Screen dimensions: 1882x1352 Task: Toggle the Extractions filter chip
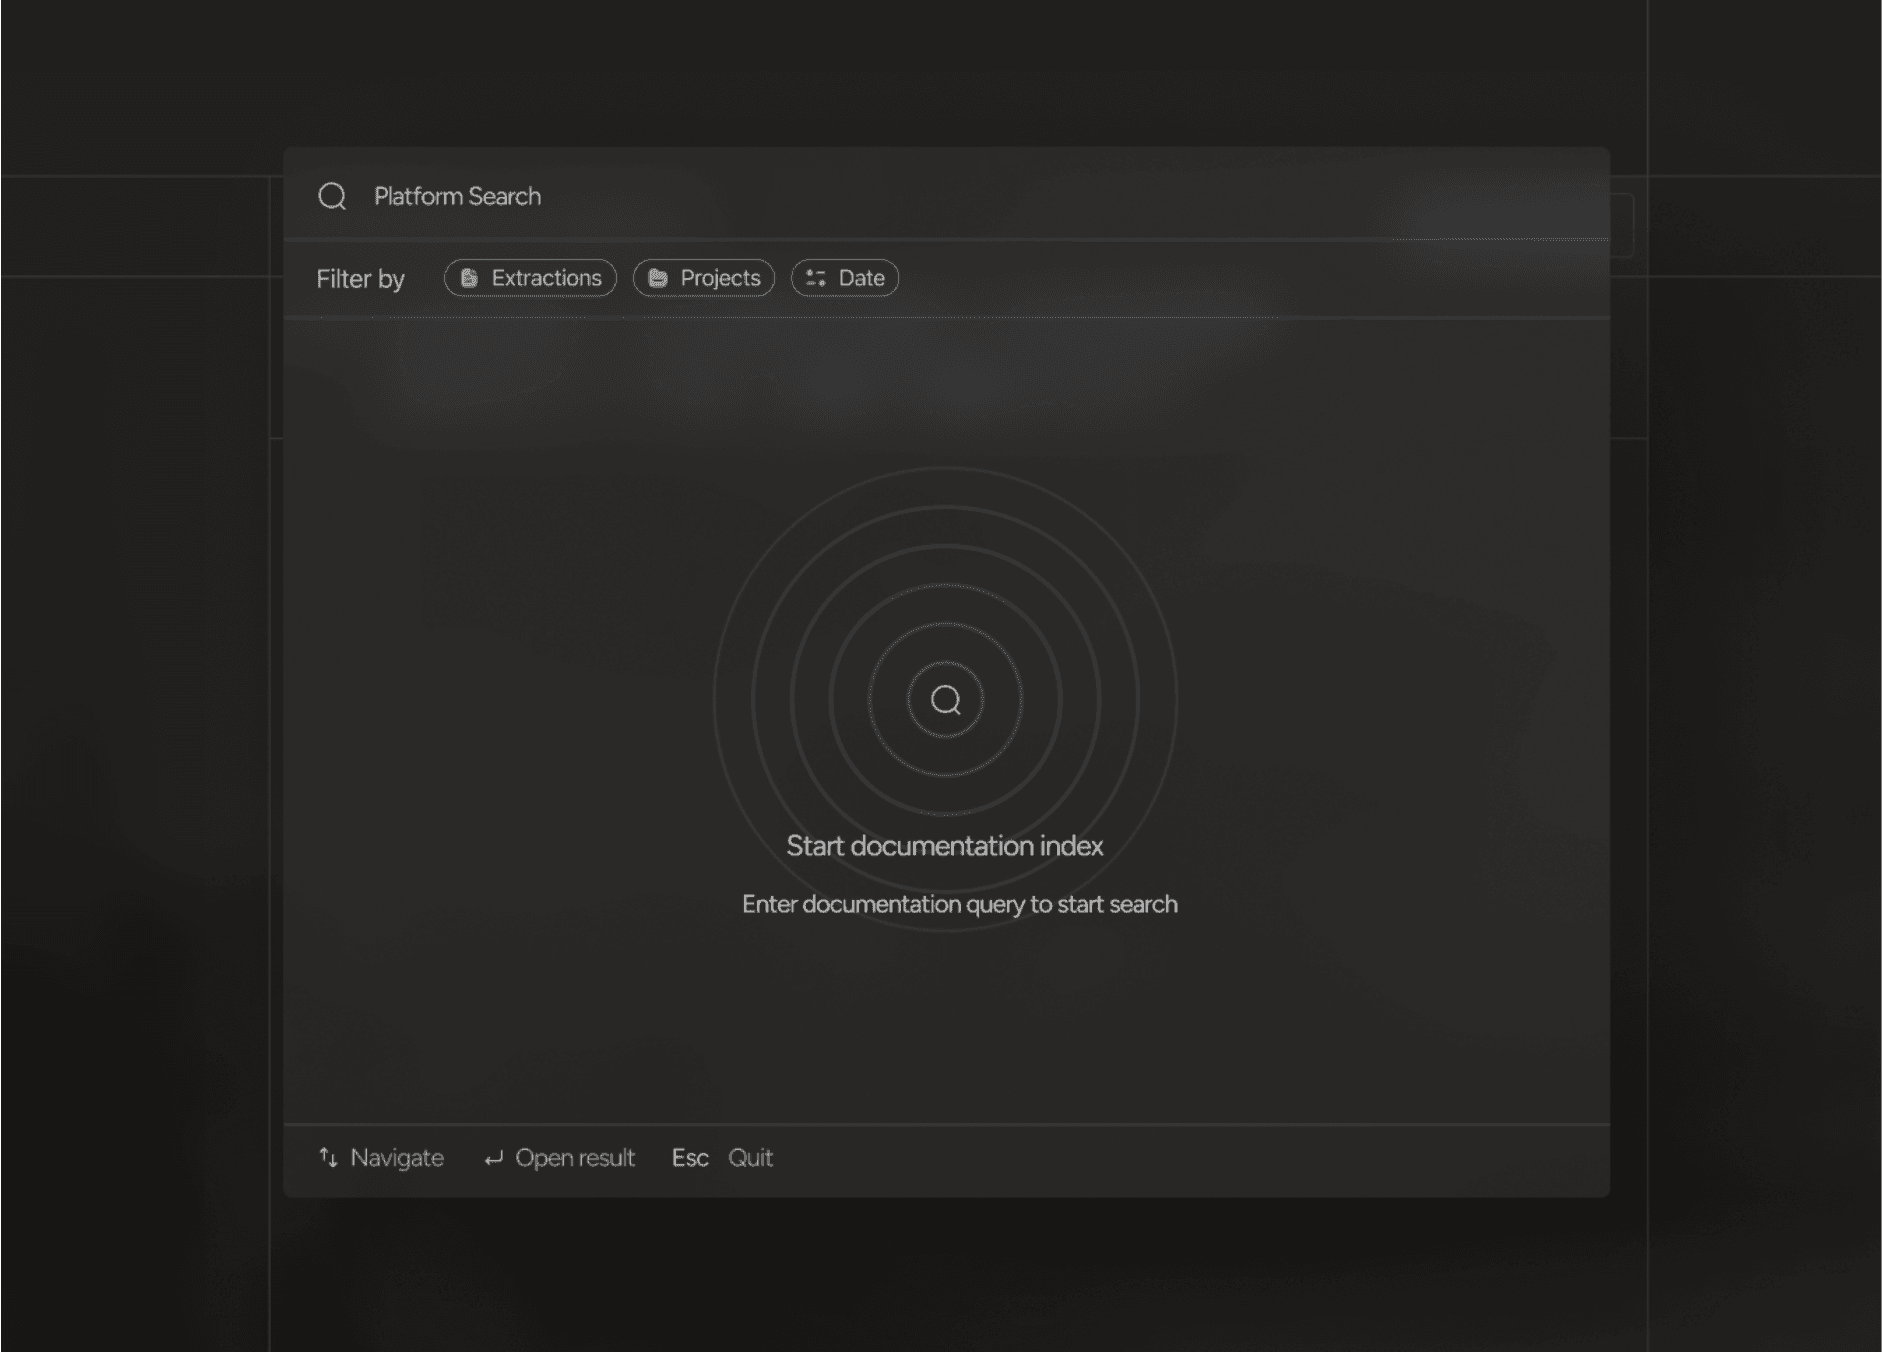[x=530, y=278]
